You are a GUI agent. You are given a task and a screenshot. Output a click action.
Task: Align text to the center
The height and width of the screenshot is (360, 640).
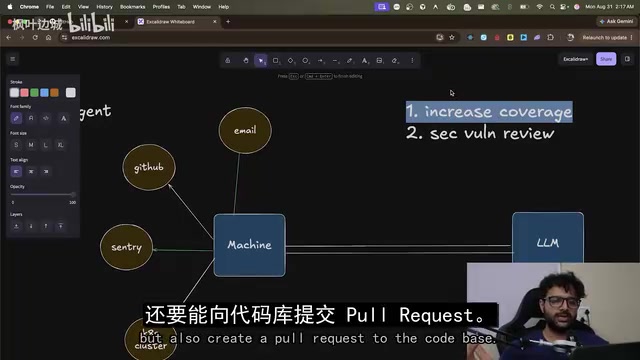31,171
